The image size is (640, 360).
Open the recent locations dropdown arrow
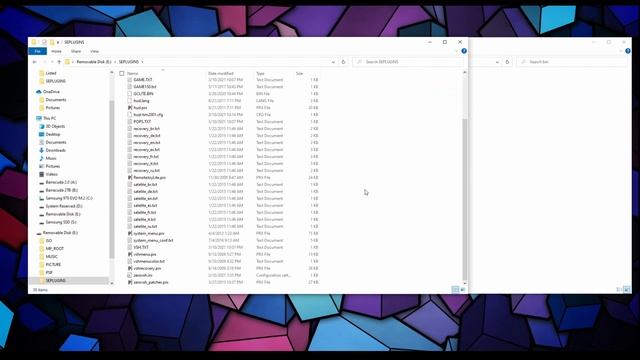point(52,62)
